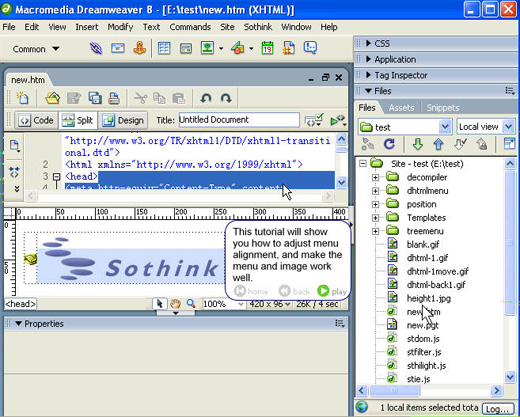Image resolution: width=520 pixels, height=417 pixels.
Task: Open the File menu
Action: 9,27
